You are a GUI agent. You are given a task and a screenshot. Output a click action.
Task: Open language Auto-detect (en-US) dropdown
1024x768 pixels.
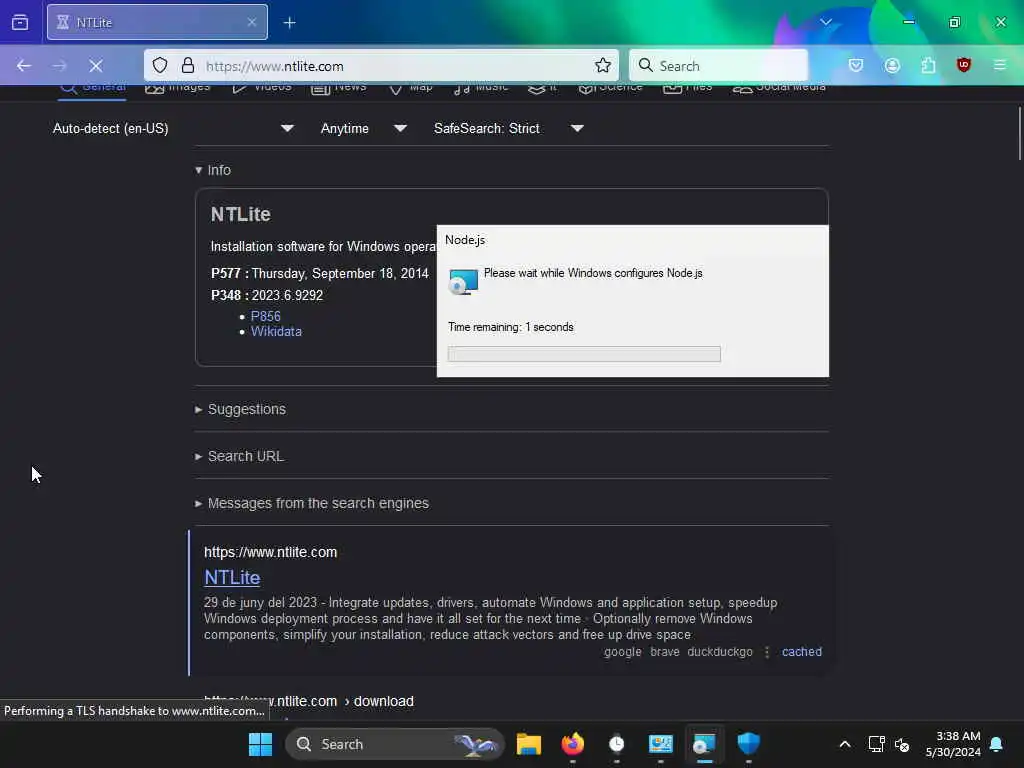click(x=173, y=129)
